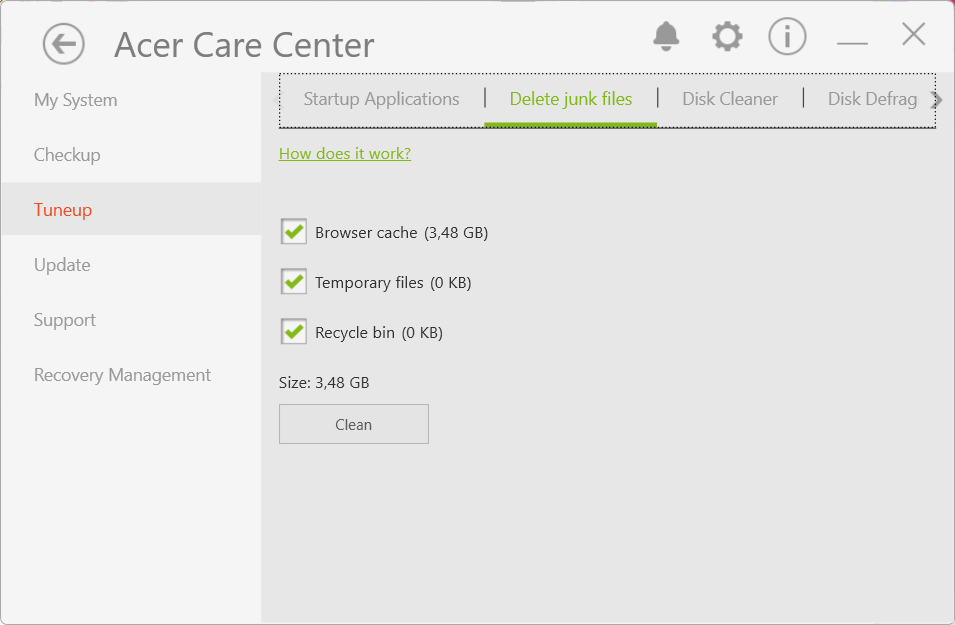Open notifications bell icon

click(x=666, y=37)
